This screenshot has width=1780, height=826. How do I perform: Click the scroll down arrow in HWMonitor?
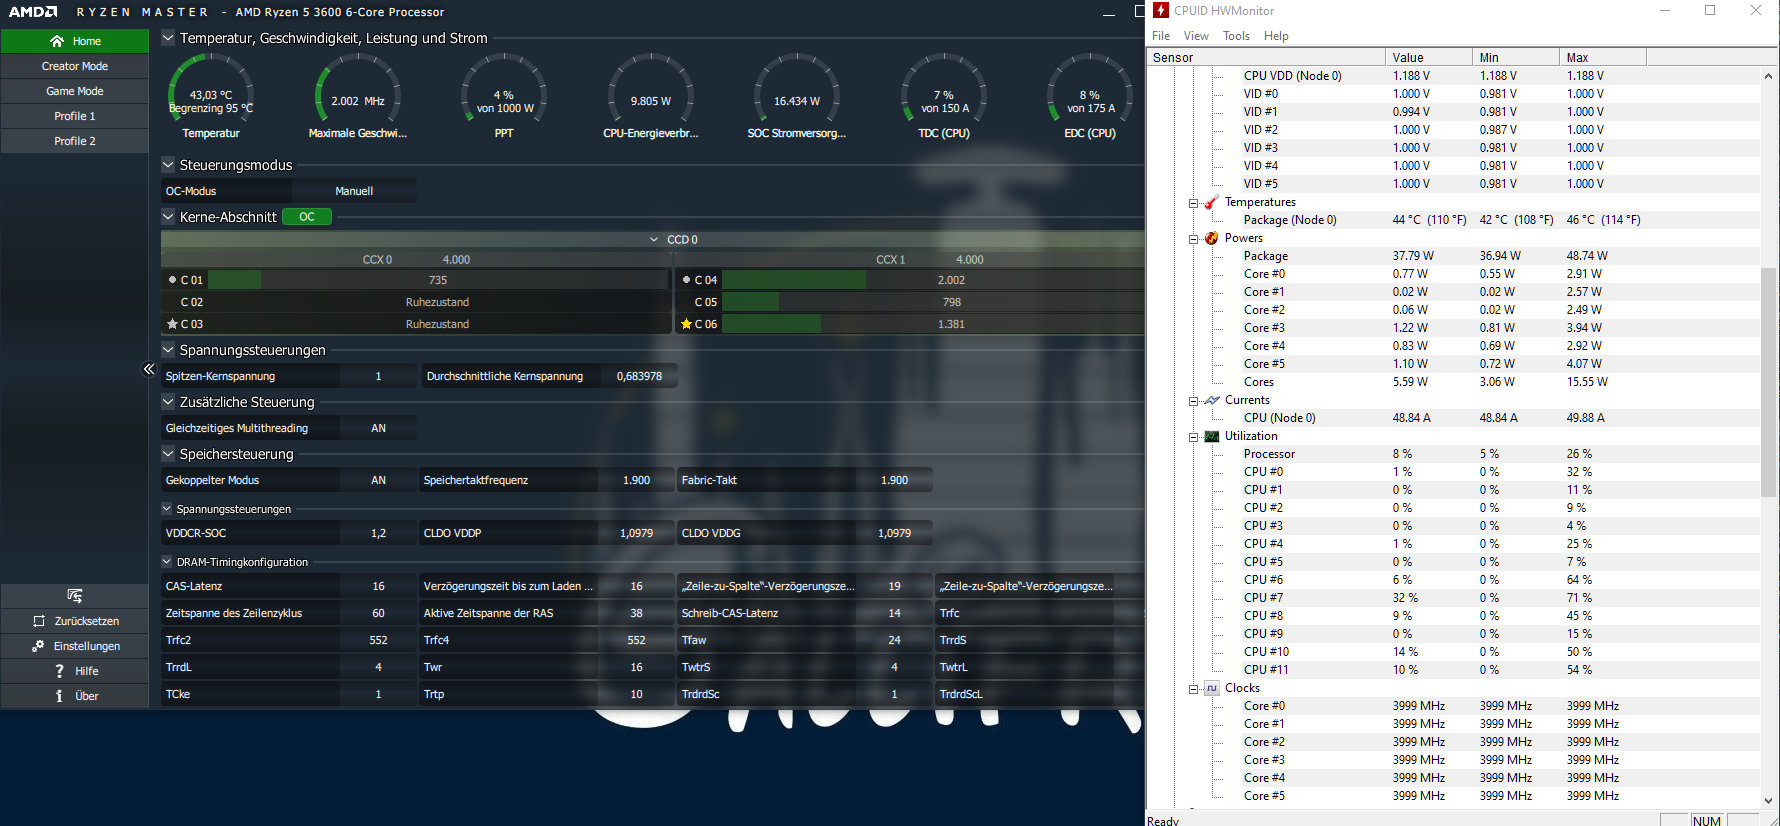pyautogui.click(x=1768, y=800)
